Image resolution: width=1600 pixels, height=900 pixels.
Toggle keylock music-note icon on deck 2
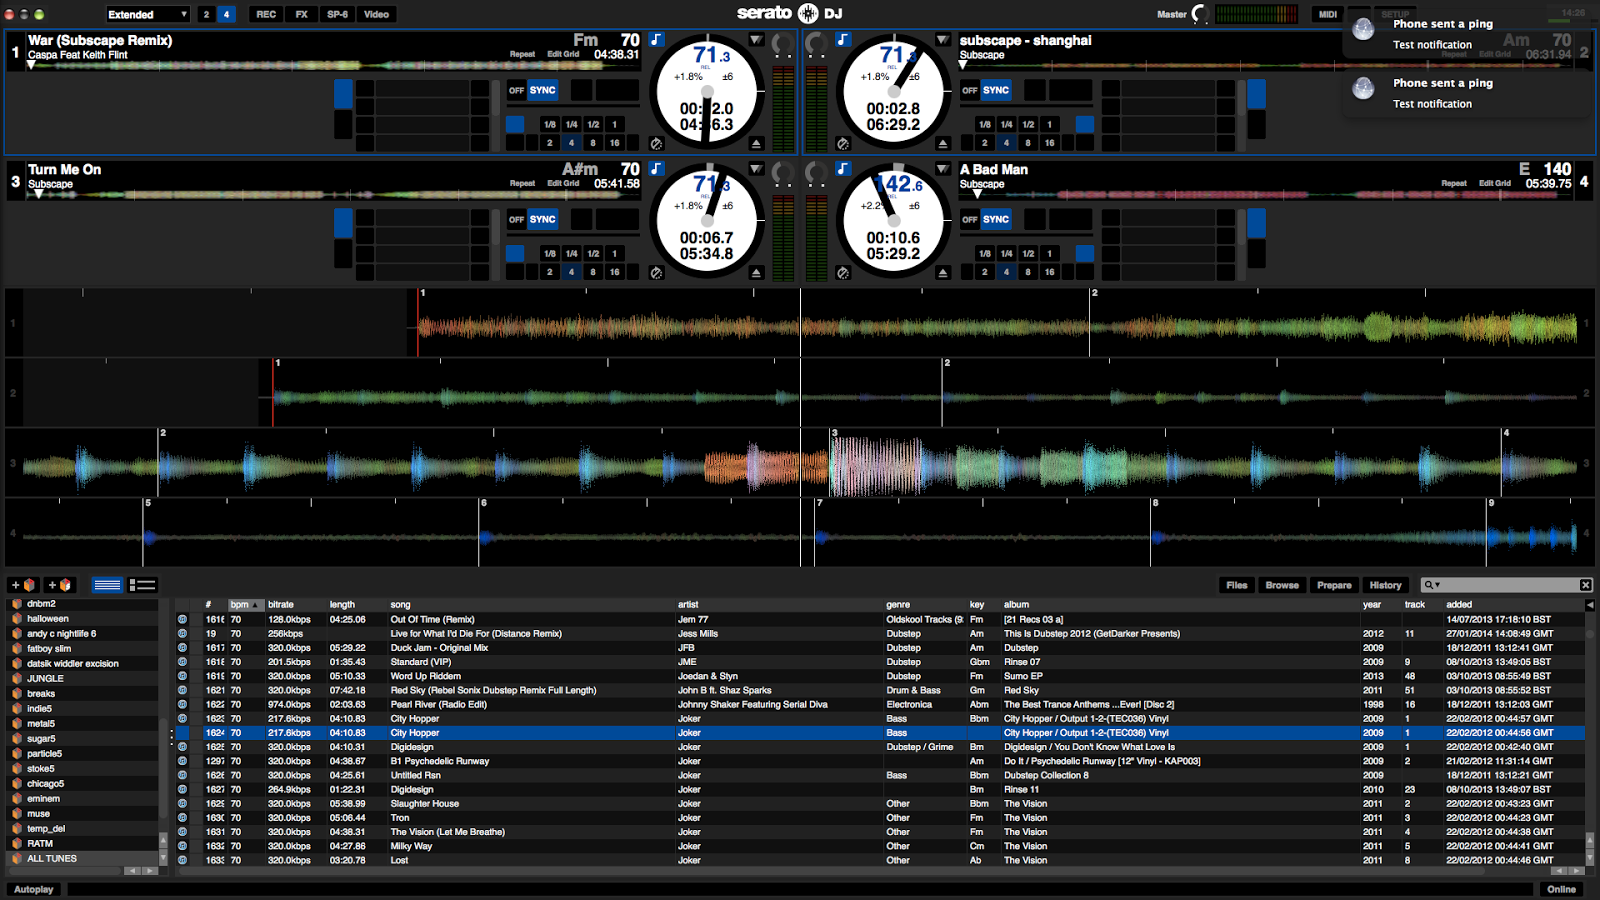(843, 40)
